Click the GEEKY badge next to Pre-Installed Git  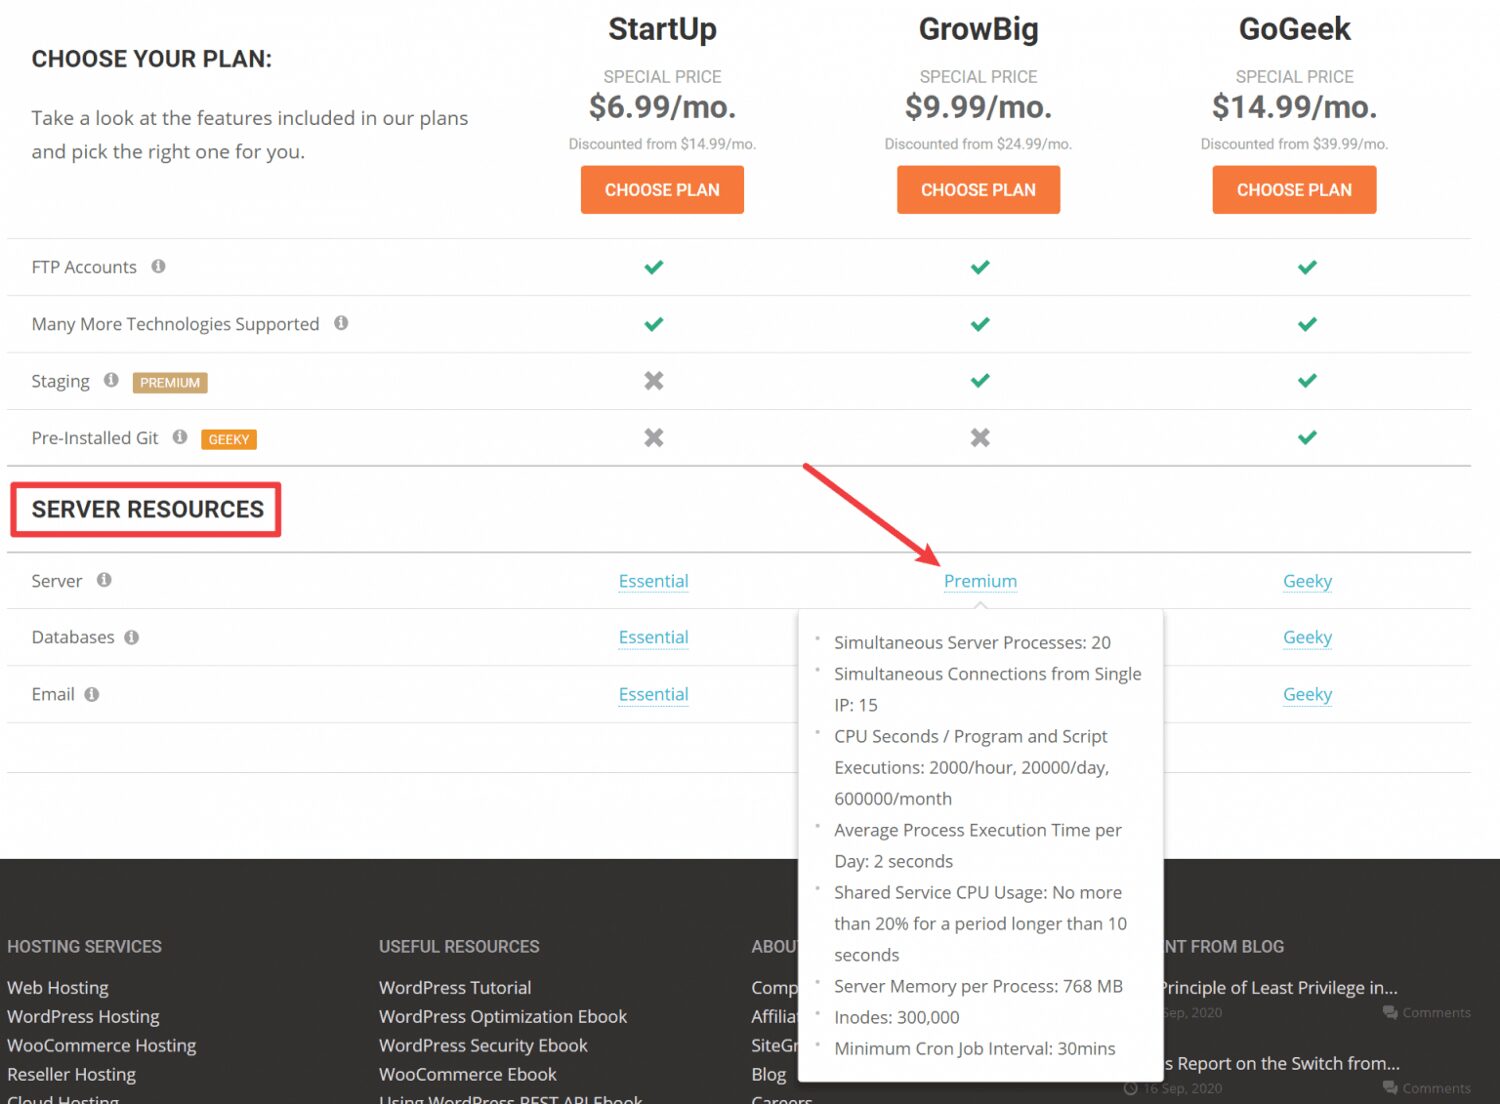click(229, 439)
